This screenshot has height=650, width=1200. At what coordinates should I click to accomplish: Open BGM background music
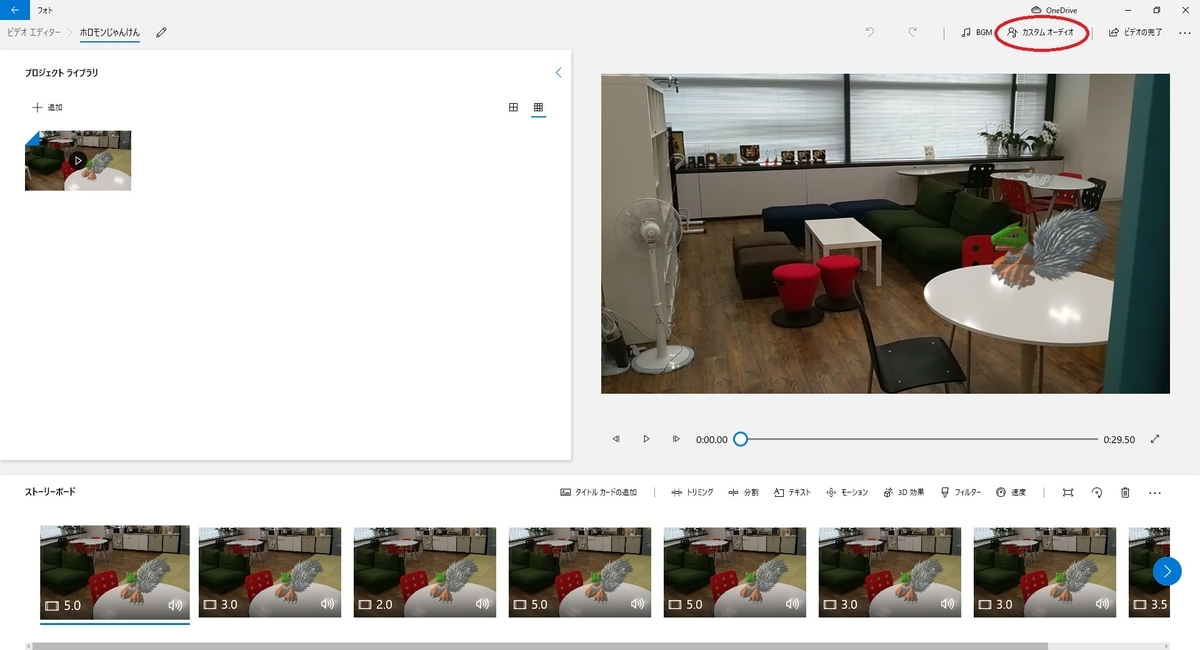pos(976,32)
